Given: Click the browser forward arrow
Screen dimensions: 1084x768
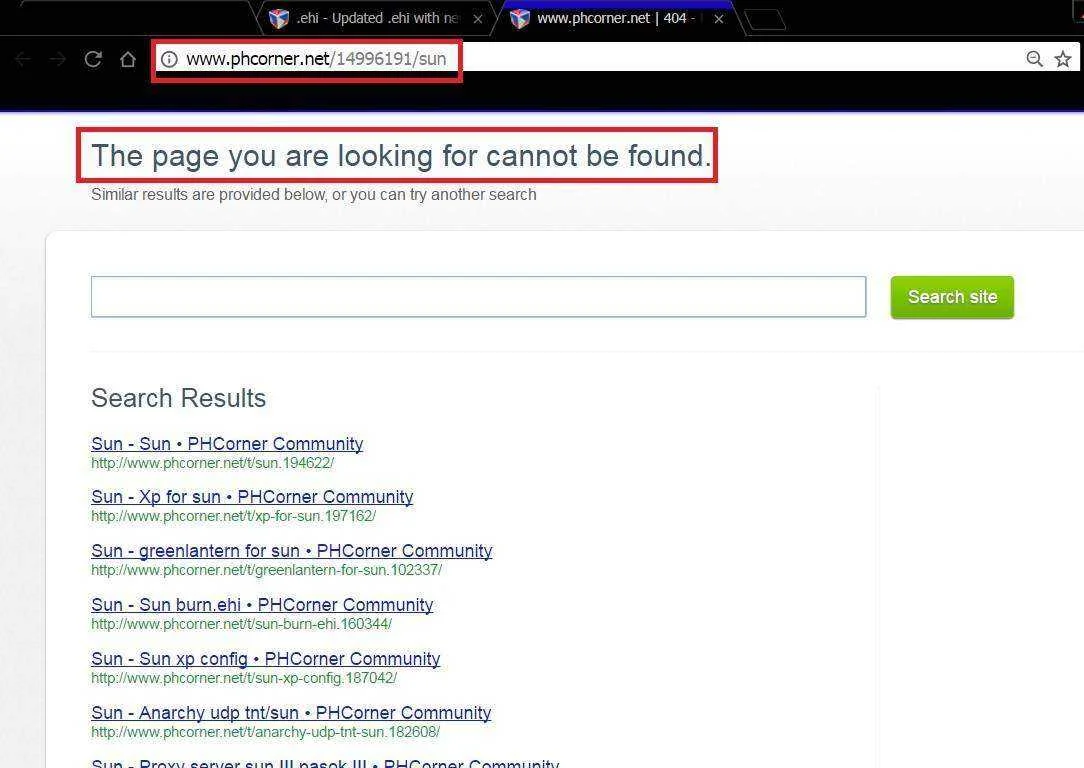Looking at the screenshot, I should click(58, 59).
